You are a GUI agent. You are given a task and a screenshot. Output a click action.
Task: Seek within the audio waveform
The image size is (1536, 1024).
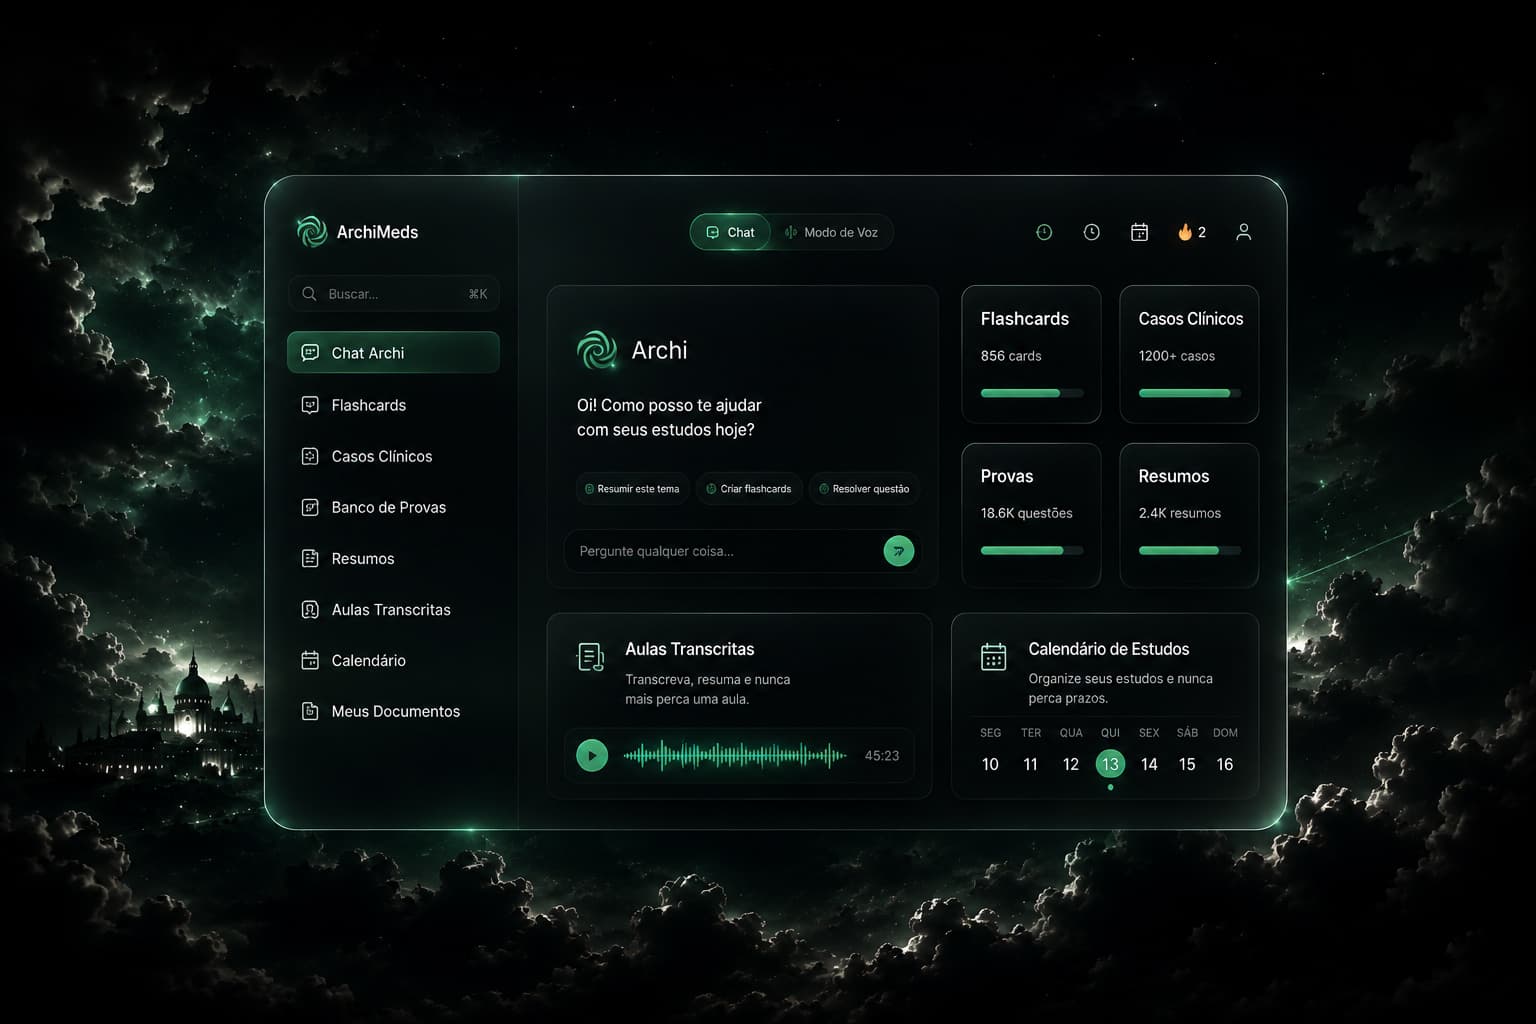[x=735, y=756]
